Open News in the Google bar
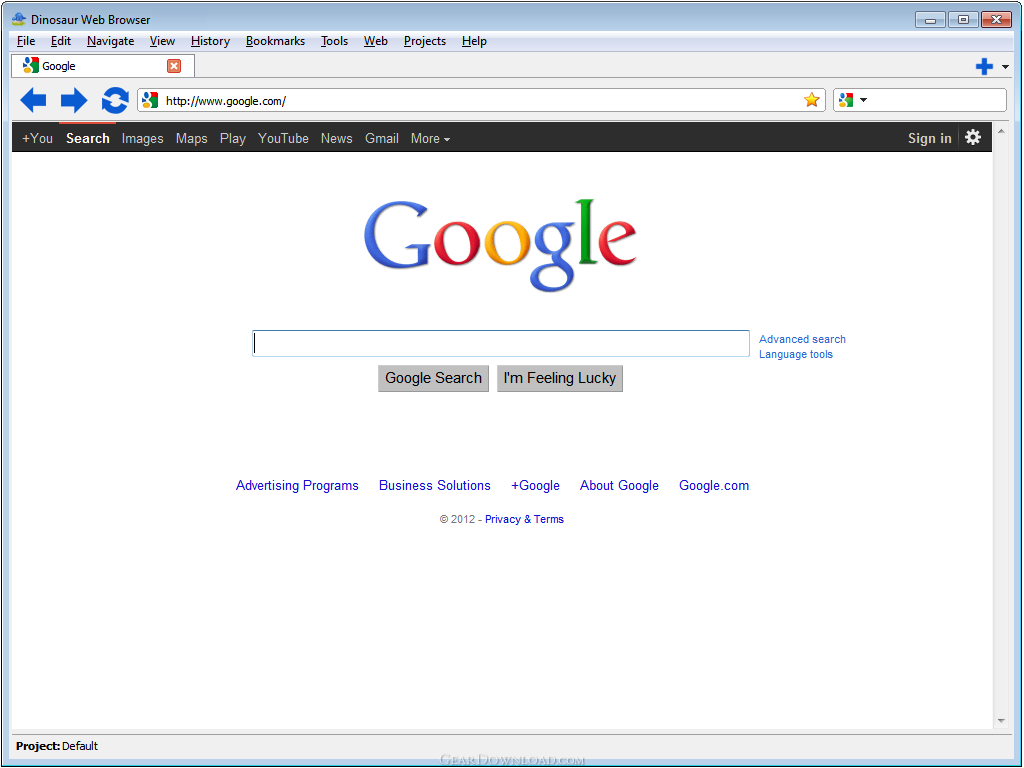 click(x=336, y=138)
